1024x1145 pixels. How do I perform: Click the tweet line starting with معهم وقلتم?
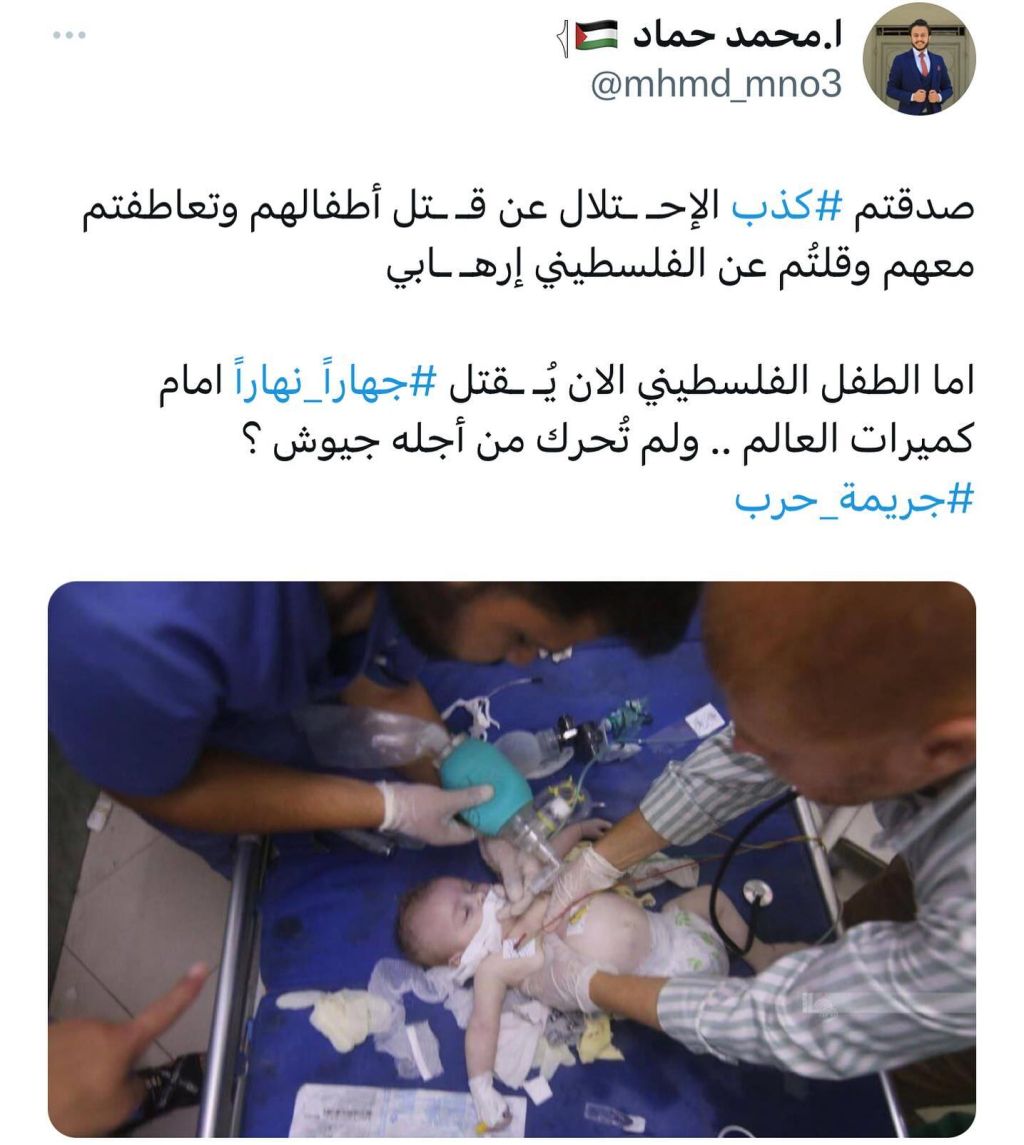click(x=681, y=265)
